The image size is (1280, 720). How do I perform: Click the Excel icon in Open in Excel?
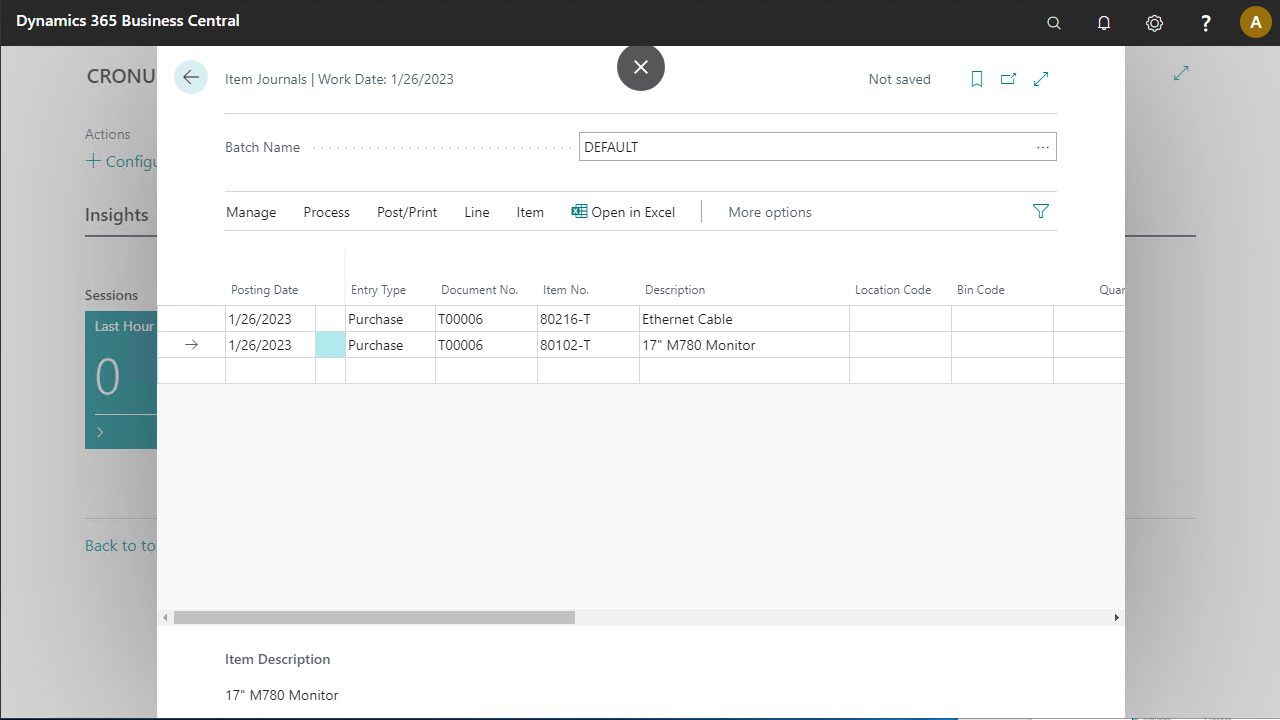(579, 211)
